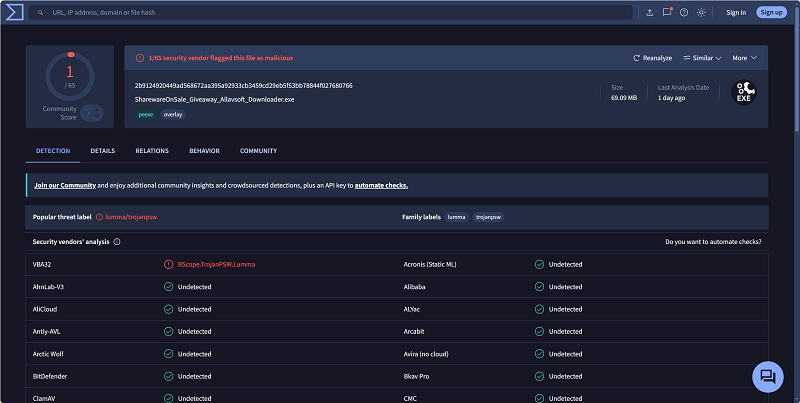The height and width of the screenshot is (403, 800).
Task: Click the community score vote control
Action: [x=92, y=113]
